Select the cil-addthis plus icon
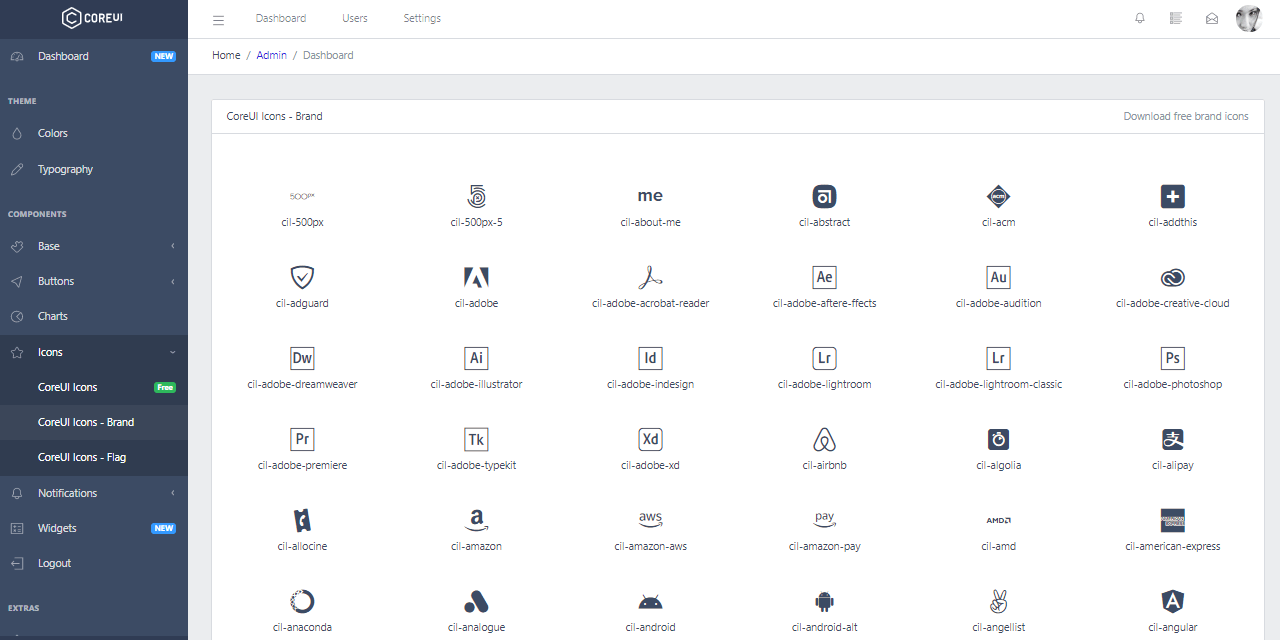Screen dimensions: 1280x640 pyautogui.click(x=1172, y=196)
